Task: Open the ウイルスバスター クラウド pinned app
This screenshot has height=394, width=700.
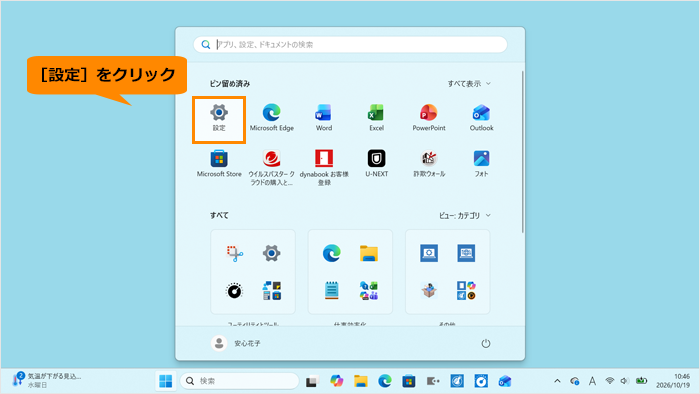Action: tap(271, 168)
